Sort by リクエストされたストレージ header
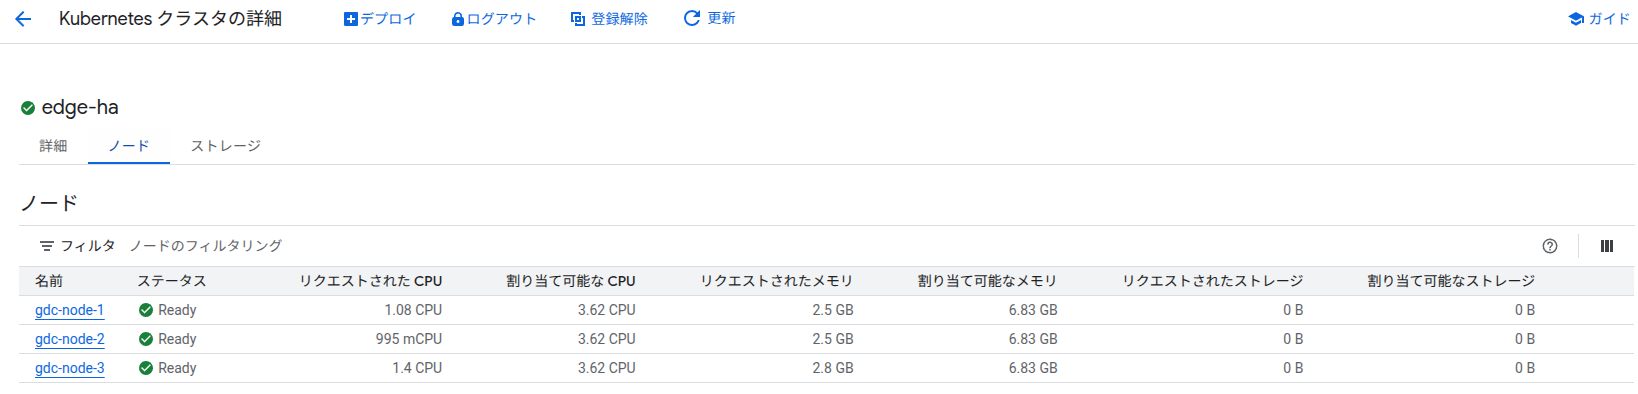This screenshot has height=394, width=1638. (x=1212, y=281)
